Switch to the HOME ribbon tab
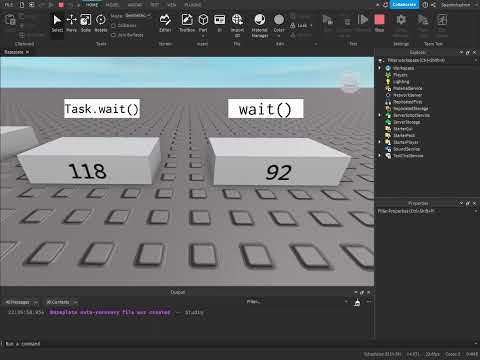This screenshot has height=360, width=480. 92,5
